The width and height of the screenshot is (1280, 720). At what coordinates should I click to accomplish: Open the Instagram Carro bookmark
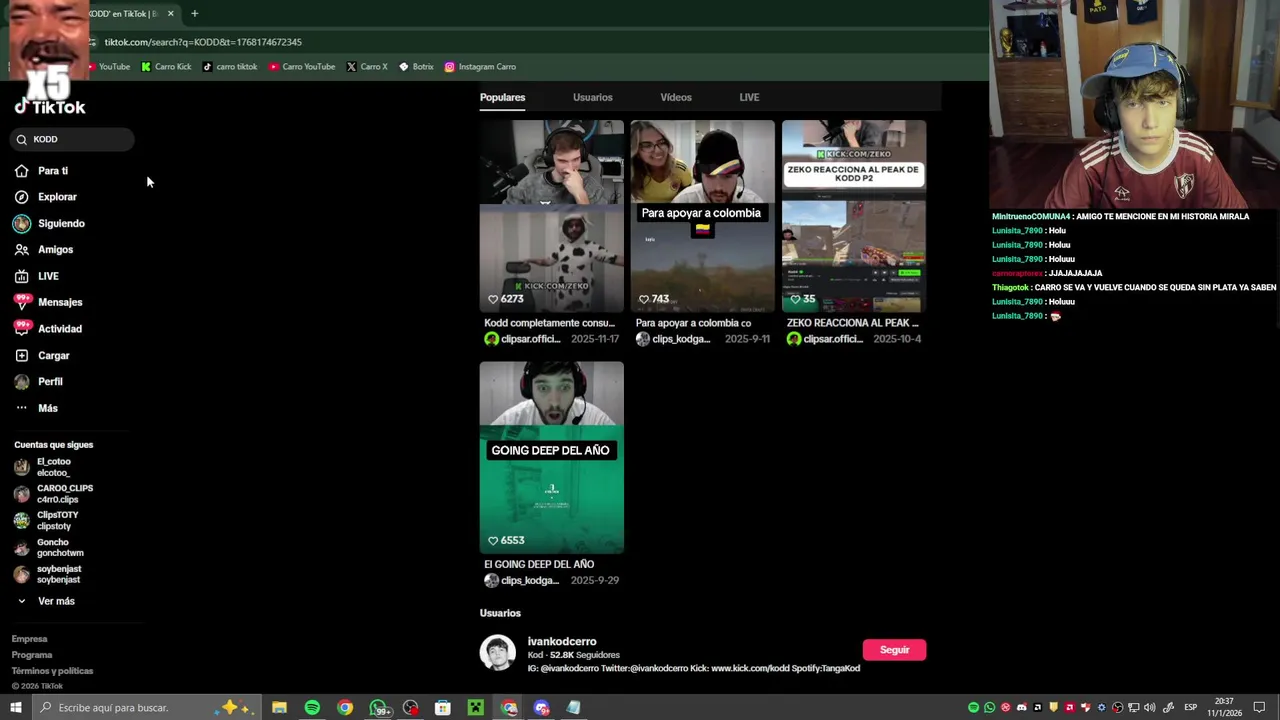point(480,67)
